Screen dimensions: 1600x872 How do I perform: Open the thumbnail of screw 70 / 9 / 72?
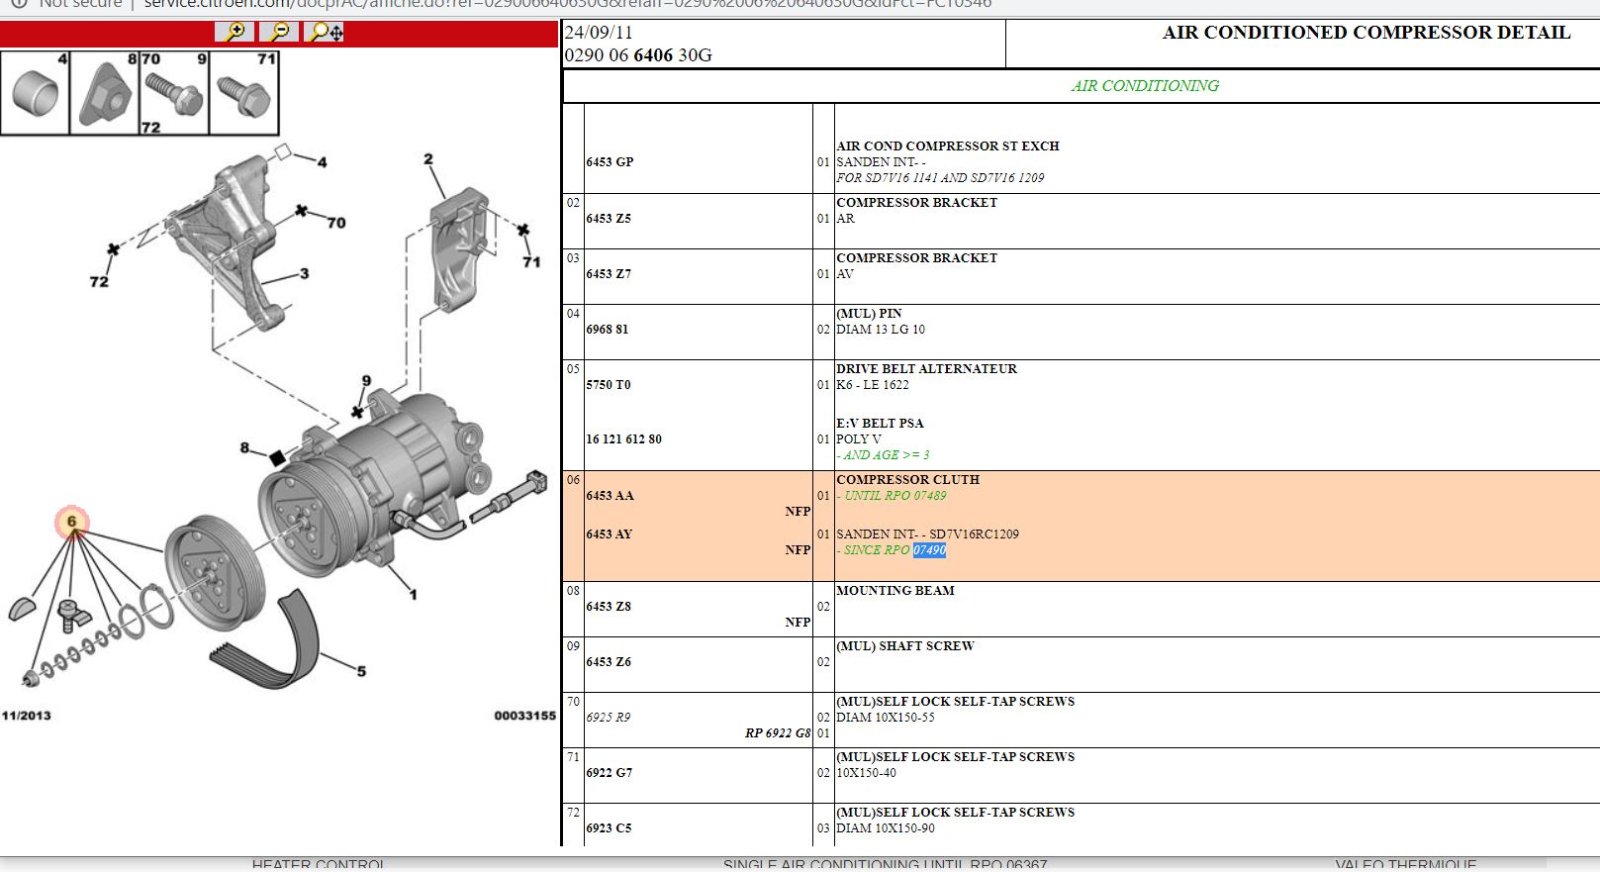pyautogui.click(x=175, y=93)
